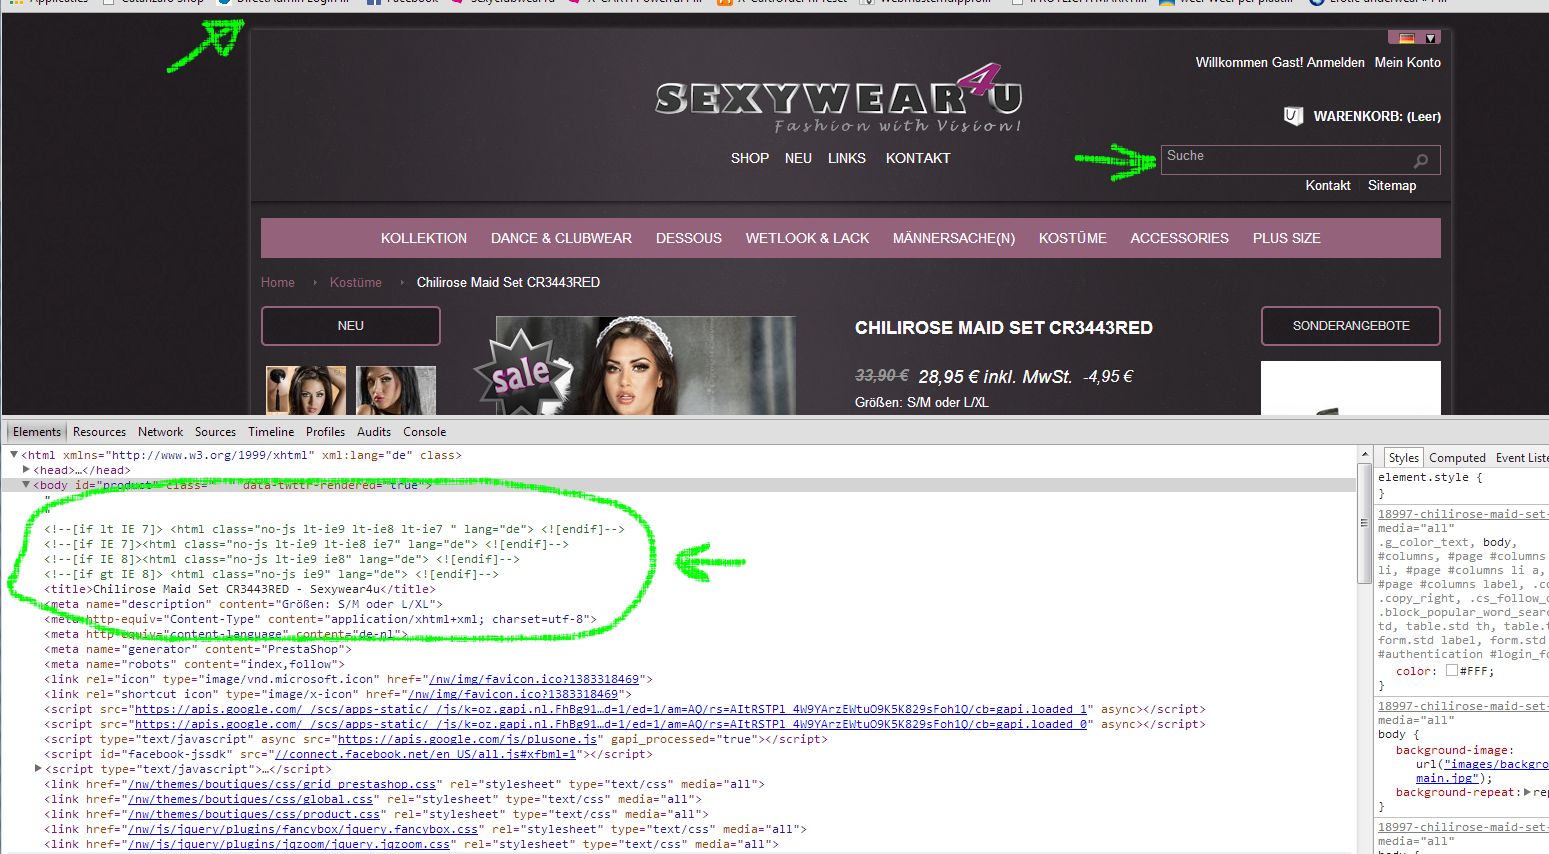Click the main product image with sale badge
Screen dimensions: 1549x854
[x=646, y=365]
